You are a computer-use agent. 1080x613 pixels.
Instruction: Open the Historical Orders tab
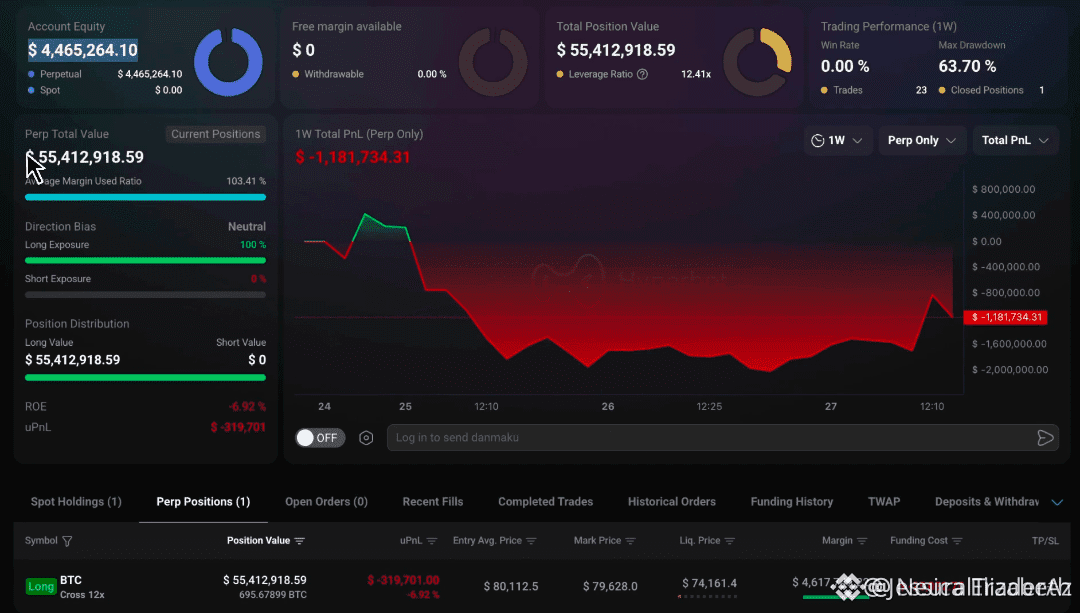pyautogui.click(x=672, y=502)
